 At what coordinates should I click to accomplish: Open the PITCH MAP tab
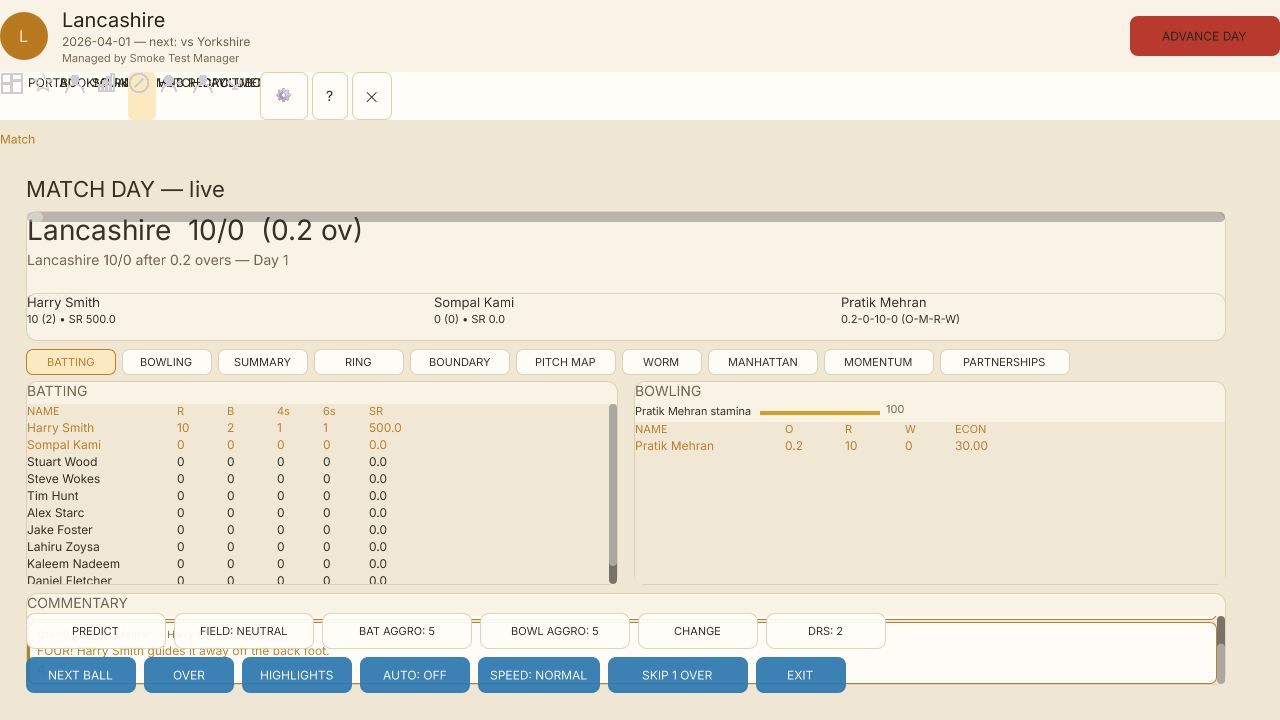click(565, 362)
